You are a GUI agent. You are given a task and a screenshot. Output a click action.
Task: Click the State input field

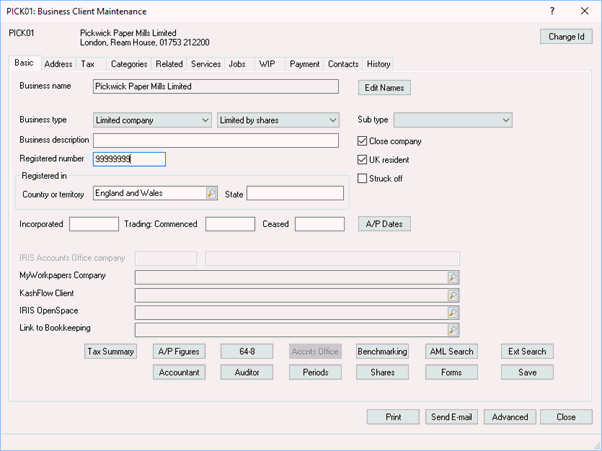pos(295,193)
